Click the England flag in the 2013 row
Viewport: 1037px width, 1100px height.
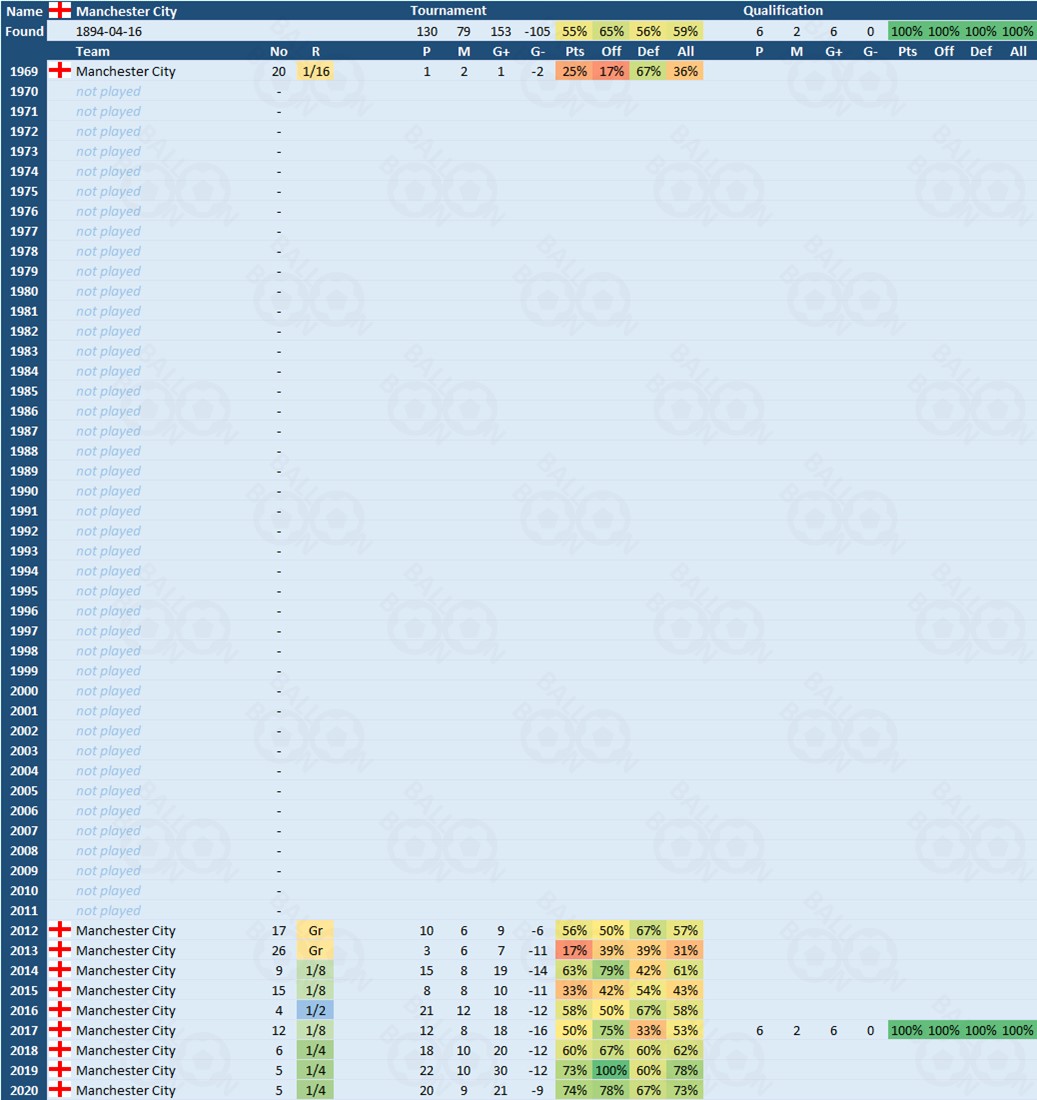(60, 950)
